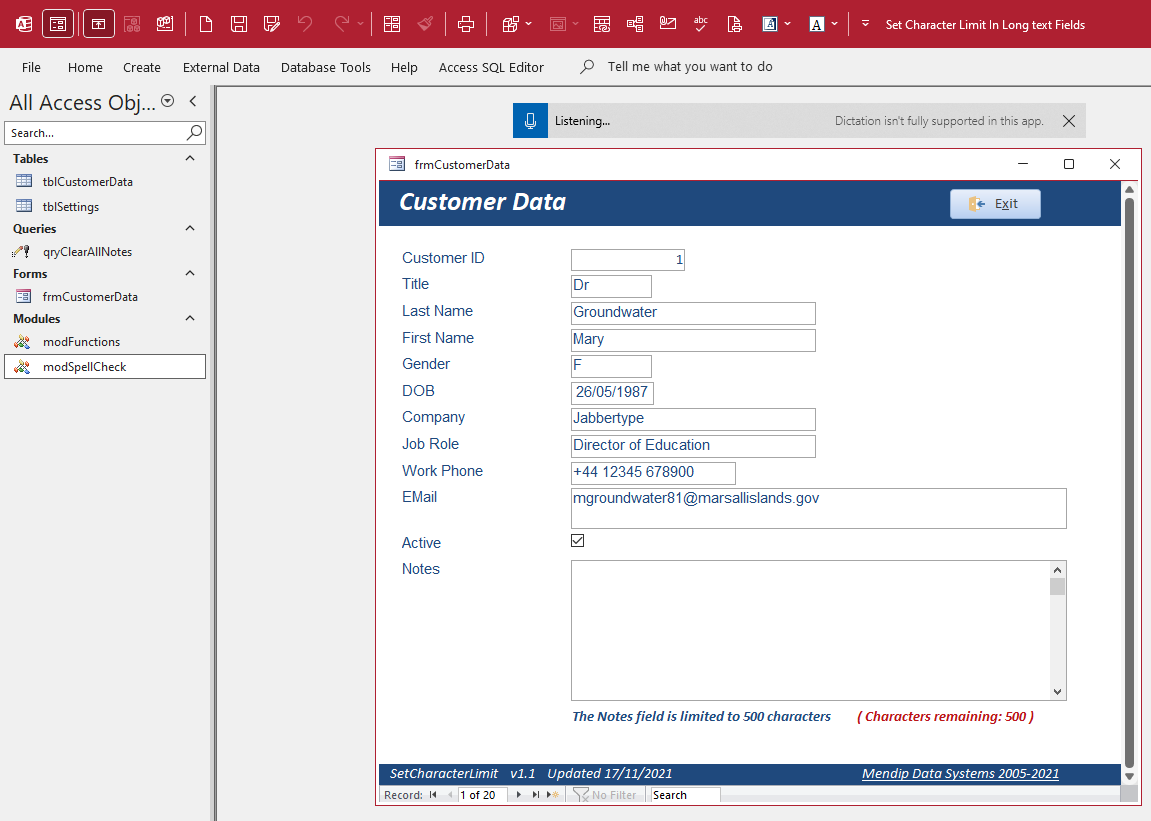Click the Print Preview icon in toolbar
Viewport: 1151px width, 821px height.
point(734,24)
